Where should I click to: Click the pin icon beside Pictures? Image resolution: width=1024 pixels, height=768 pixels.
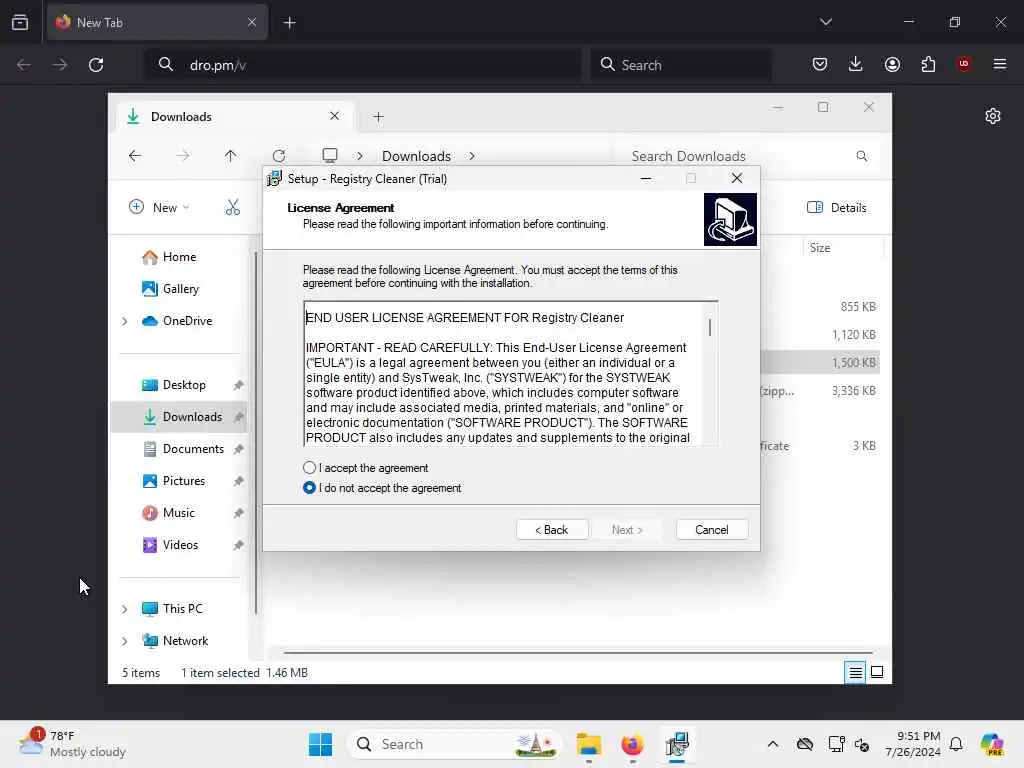pos(238,481)
